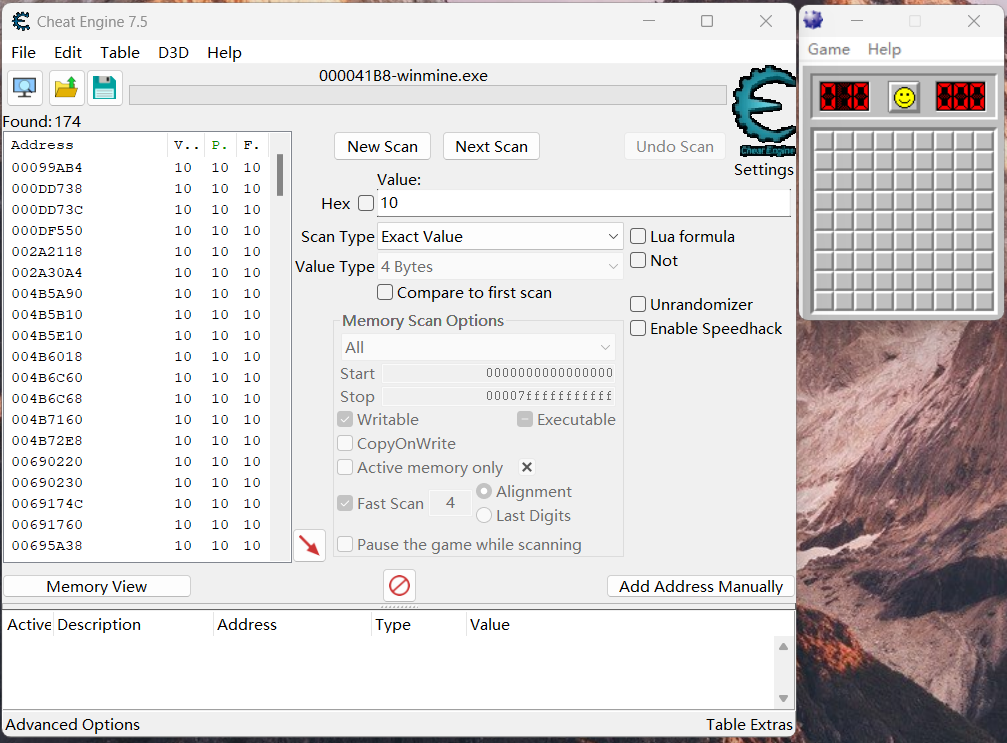Open the Minesweeper Game menu

pos(828,49)
